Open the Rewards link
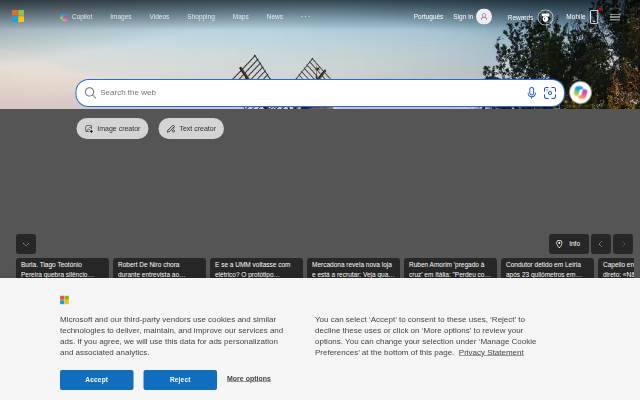The image size is (640, 400). 520,18
